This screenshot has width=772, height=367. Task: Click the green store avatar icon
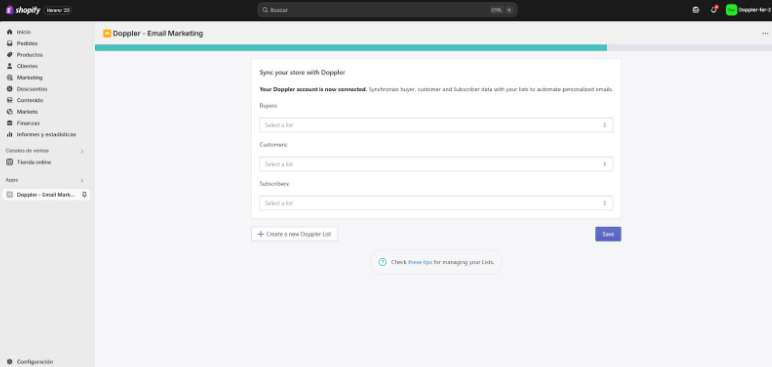tap(731, 10)
